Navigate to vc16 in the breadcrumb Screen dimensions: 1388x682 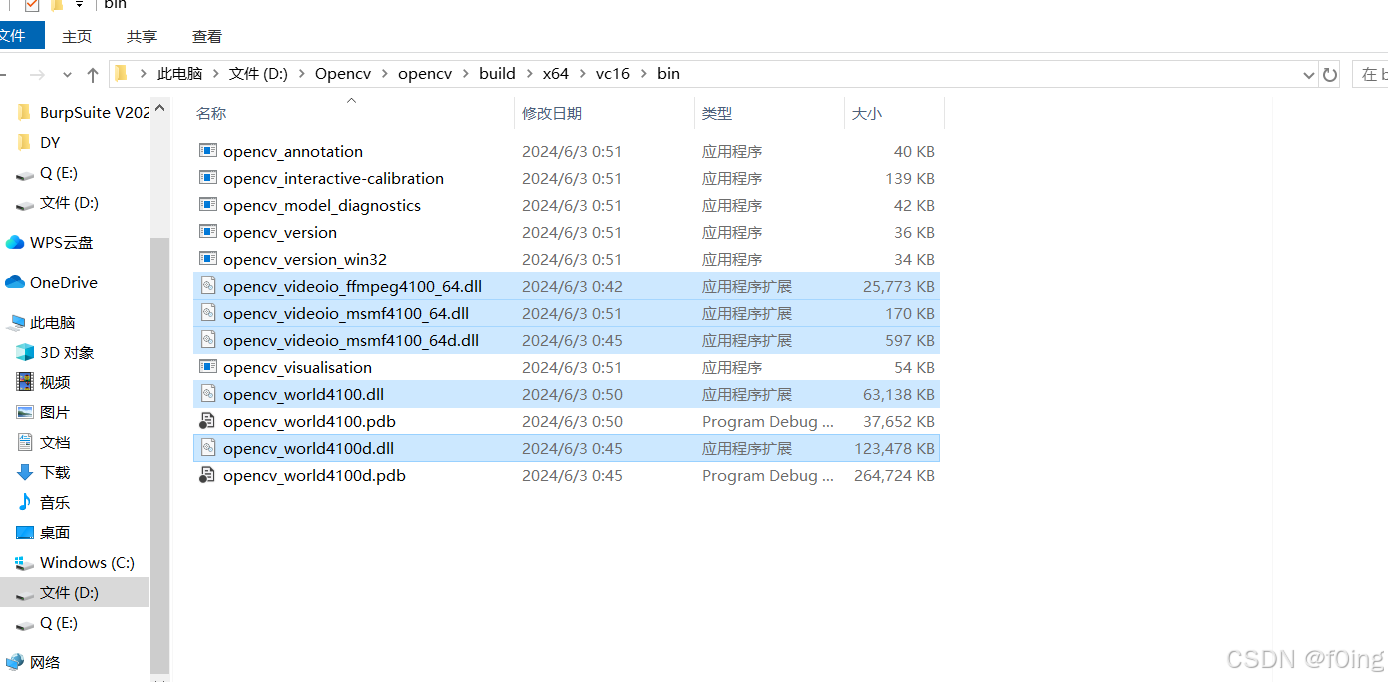pos(613,74)
